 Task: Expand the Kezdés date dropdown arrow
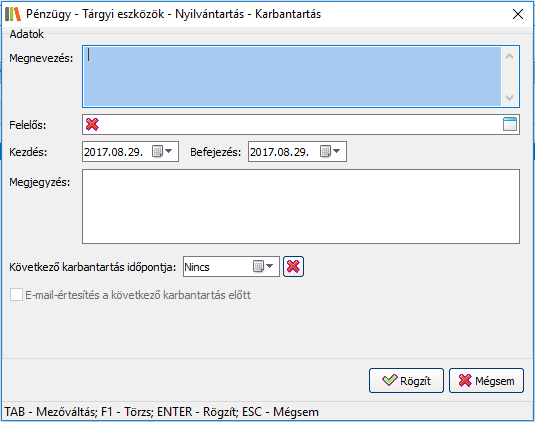pos(169,151)
